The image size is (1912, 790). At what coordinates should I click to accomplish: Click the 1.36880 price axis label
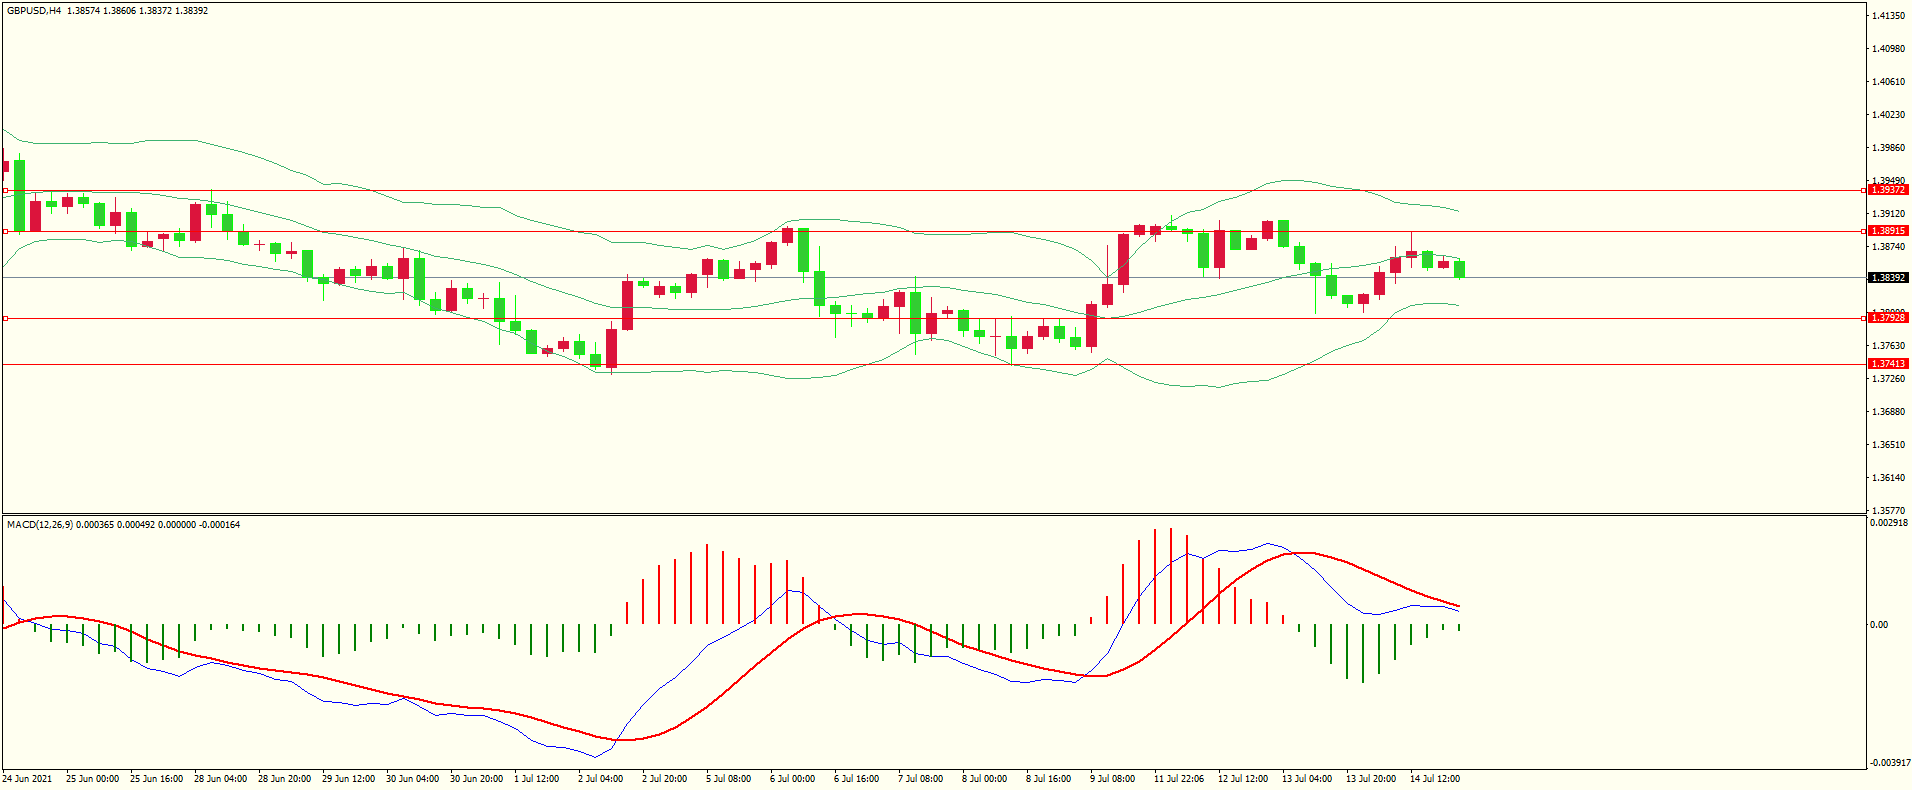(x=1889, y=412)
